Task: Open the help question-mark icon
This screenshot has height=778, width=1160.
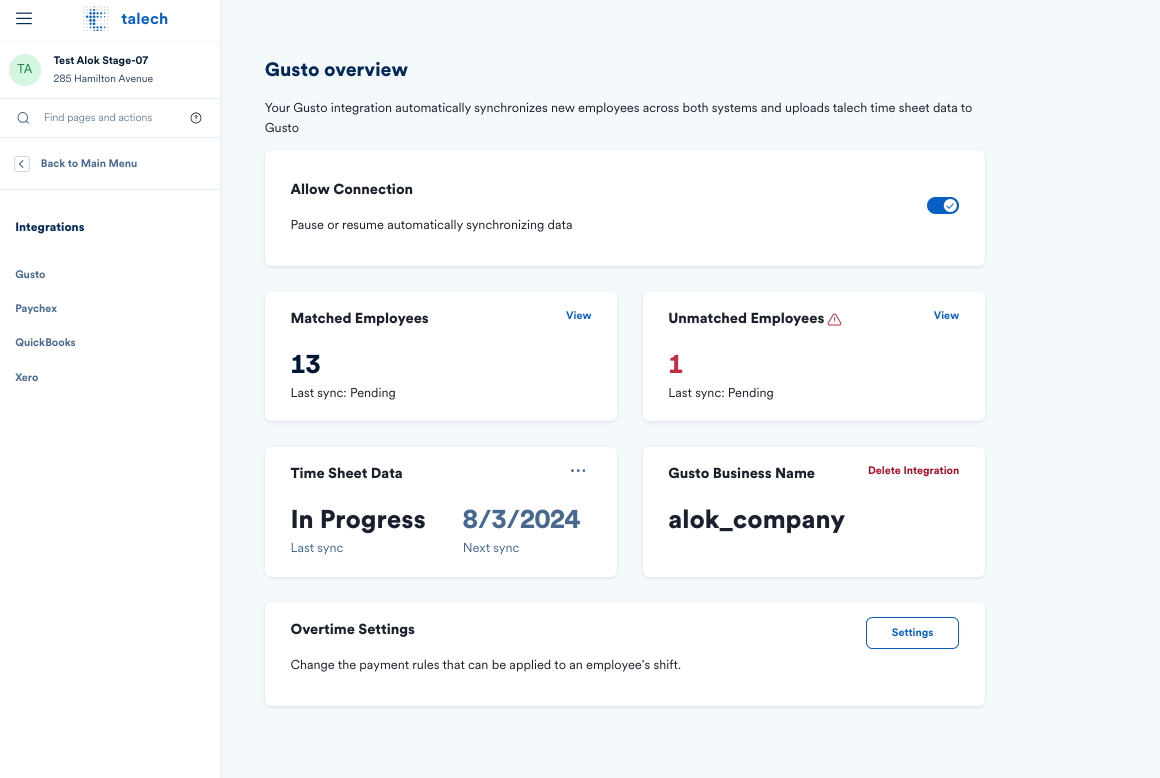Action: click(x=196, y=118)
